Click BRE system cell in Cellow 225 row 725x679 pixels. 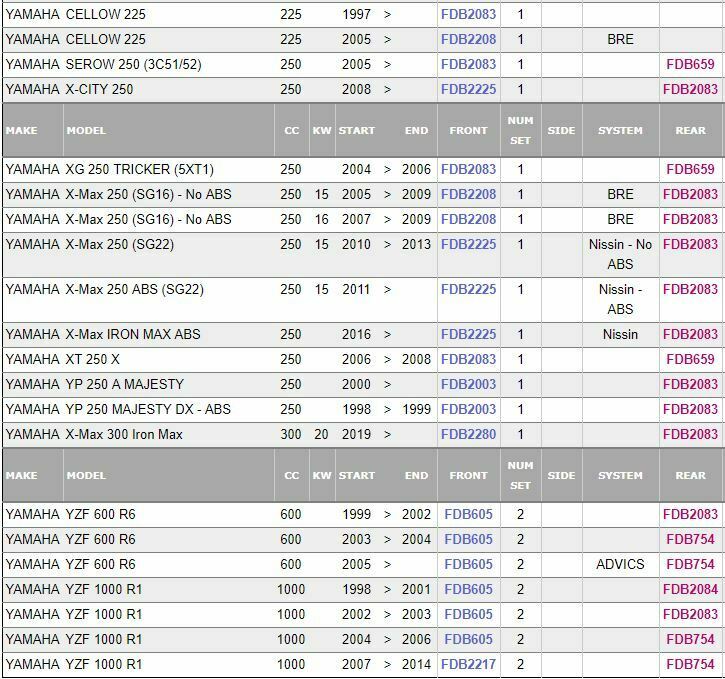point(620,39)
